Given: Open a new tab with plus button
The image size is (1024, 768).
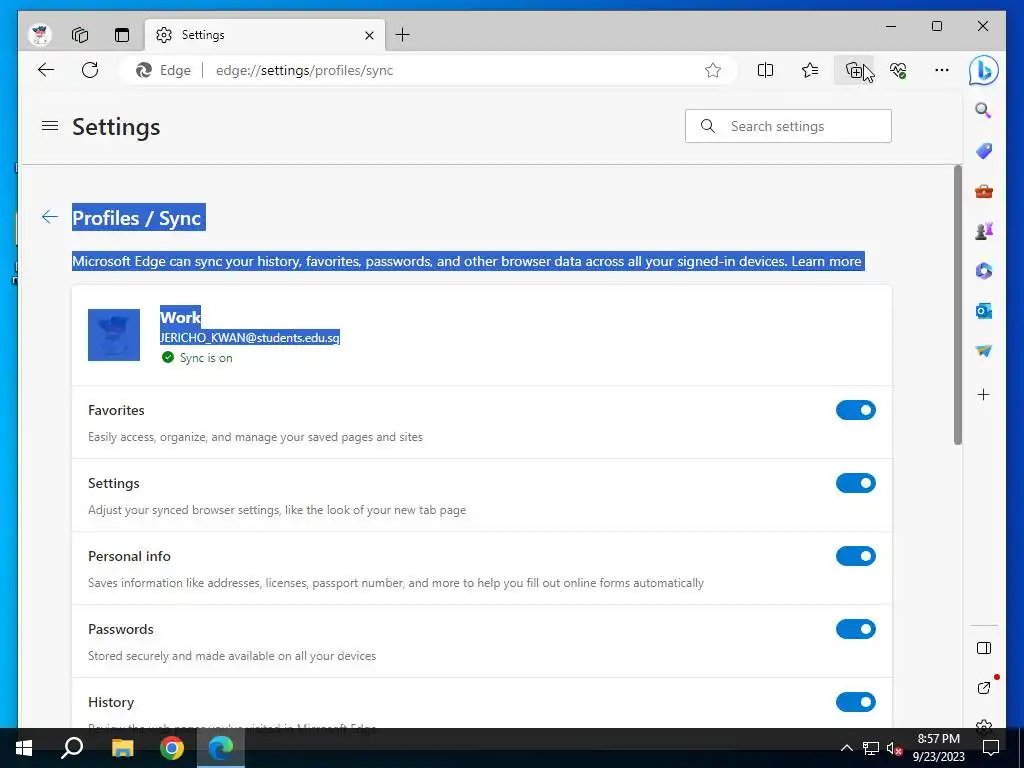Looking at the screenshot, I should pyautogui.click(x=402, y=35).
